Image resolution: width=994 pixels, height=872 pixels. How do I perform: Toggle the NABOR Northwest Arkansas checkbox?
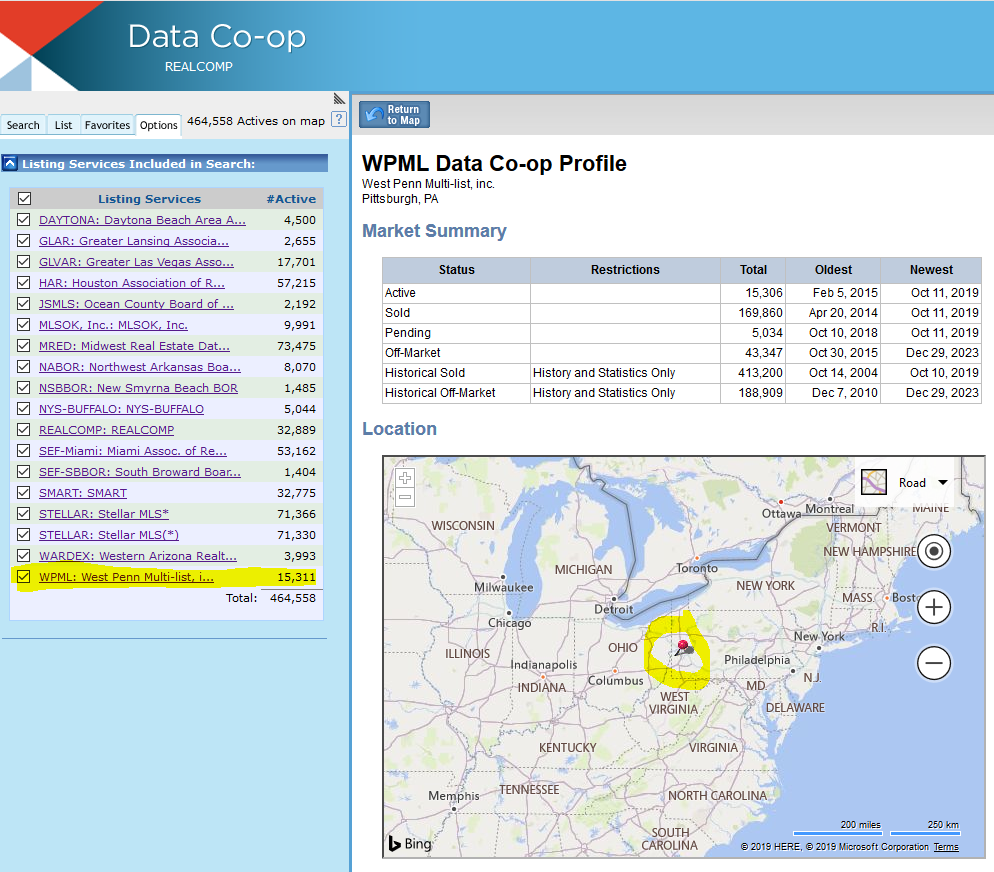(x=23, y=366)
